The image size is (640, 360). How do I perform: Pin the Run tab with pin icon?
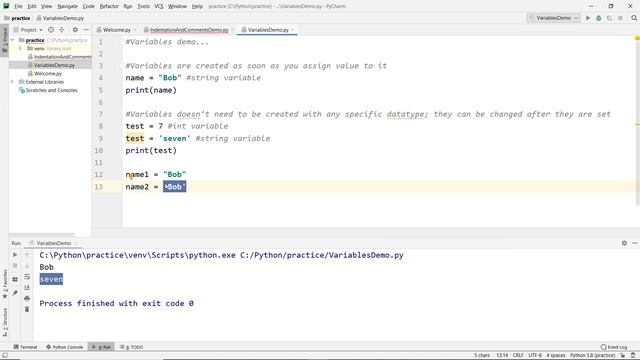(15, 293)
